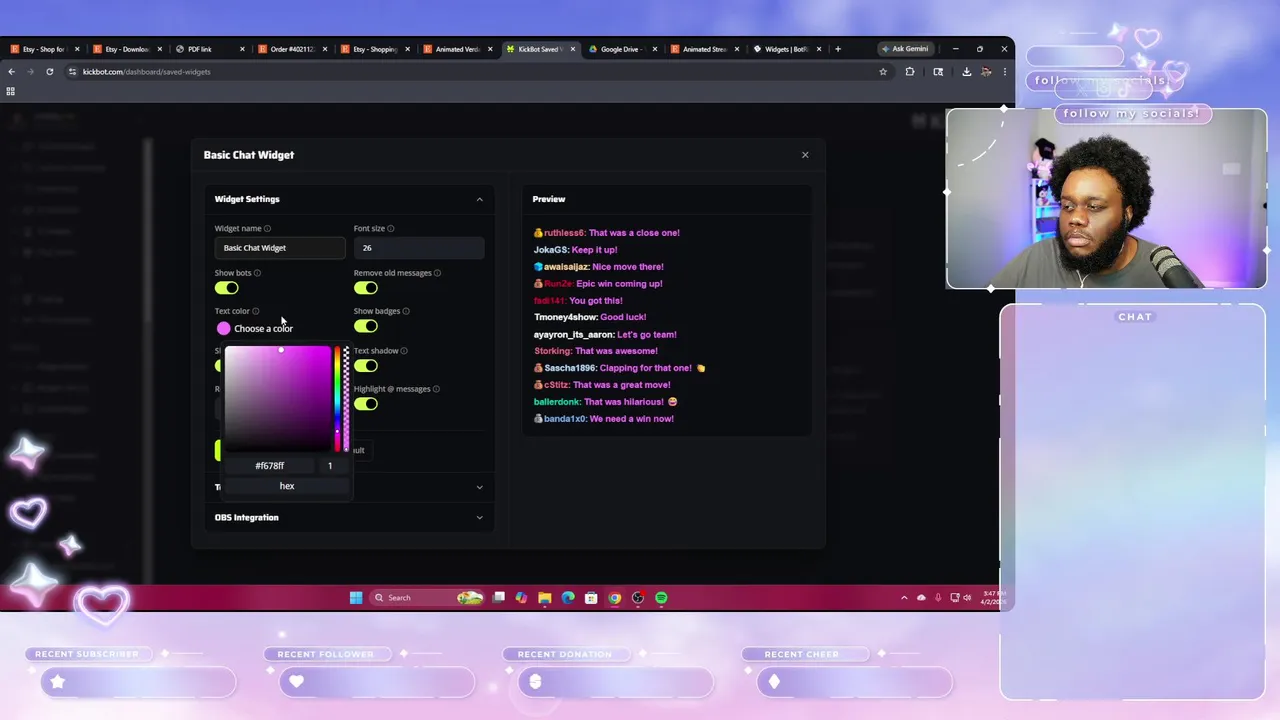Viewport: 1280px width, 720px height.
Task: Click the Widget name input field
Action: pos(280,248)
